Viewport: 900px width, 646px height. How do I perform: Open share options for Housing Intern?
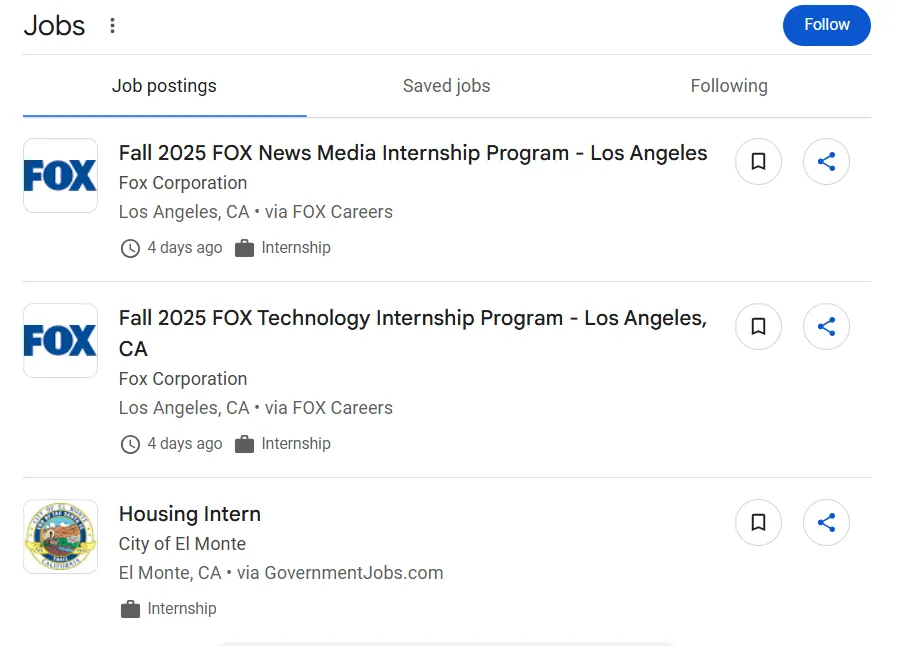[x=826, y=522]
